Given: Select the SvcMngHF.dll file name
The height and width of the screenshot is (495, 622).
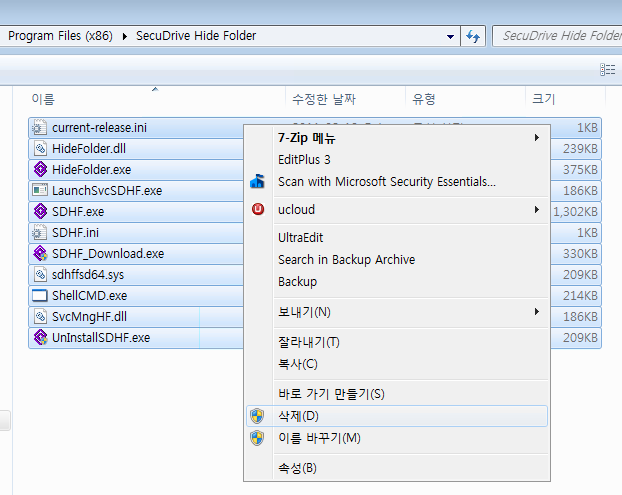Looking at the screenshot, I should click(89, 317).
